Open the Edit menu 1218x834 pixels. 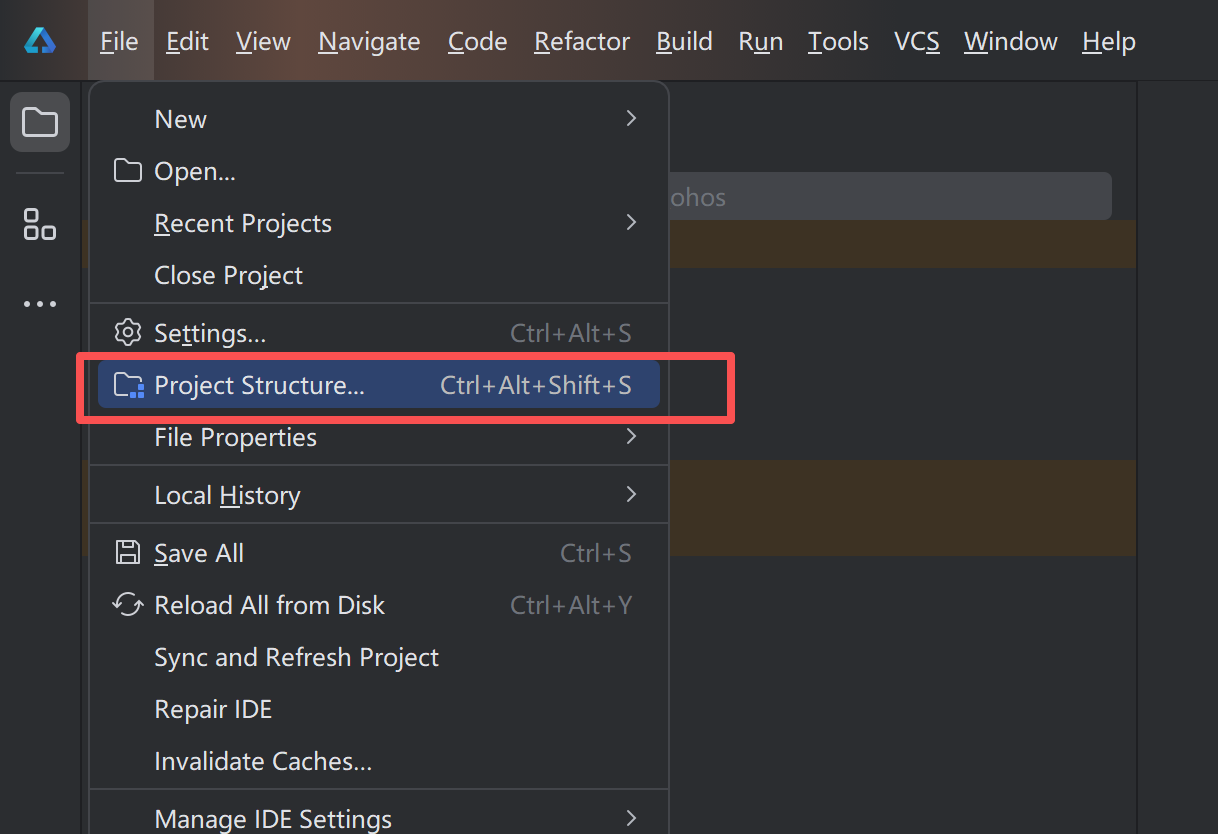coord(187,41)
